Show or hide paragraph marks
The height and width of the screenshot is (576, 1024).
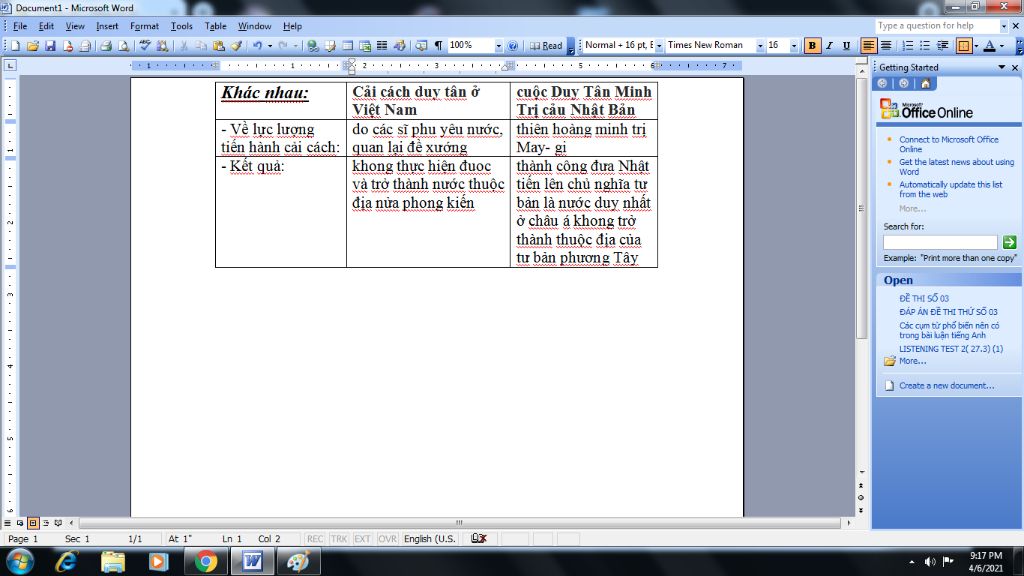[x=438, y=46]
